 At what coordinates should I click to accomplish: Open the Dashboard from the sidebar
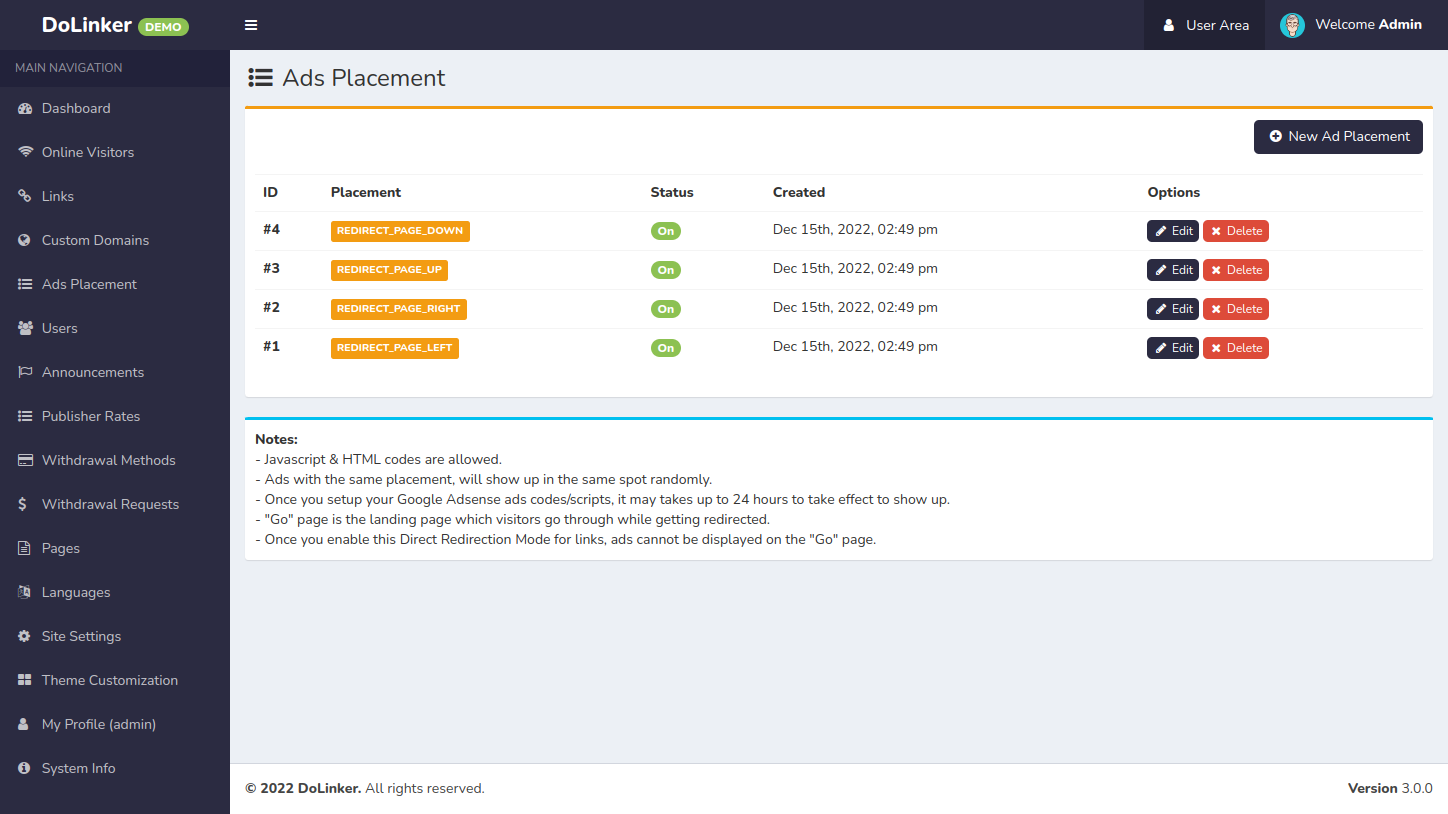tap(75, 108)
